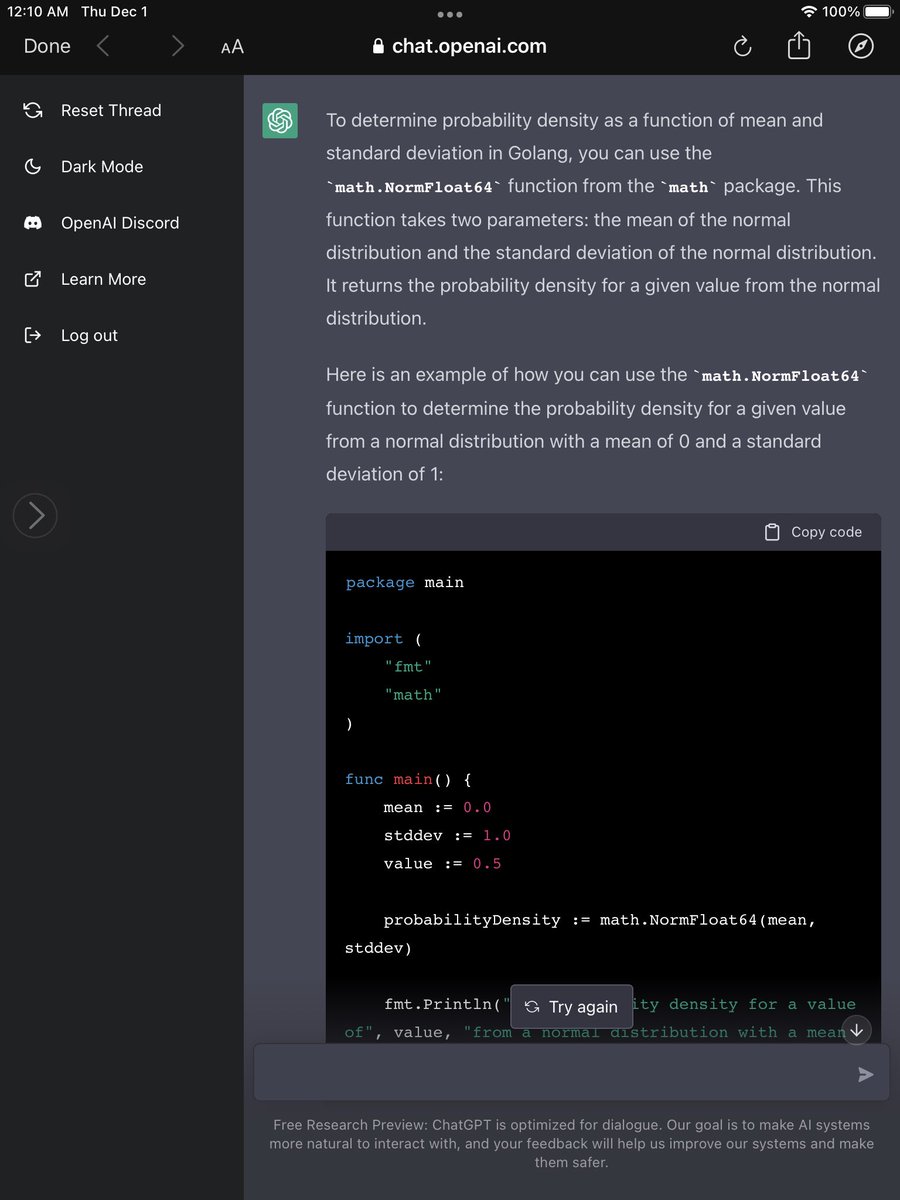The width and height of the screenshot is (900, 1200).
Task: Click the first inline `math.NormFloat64` in paragraph one
Action: coord(415,187)
